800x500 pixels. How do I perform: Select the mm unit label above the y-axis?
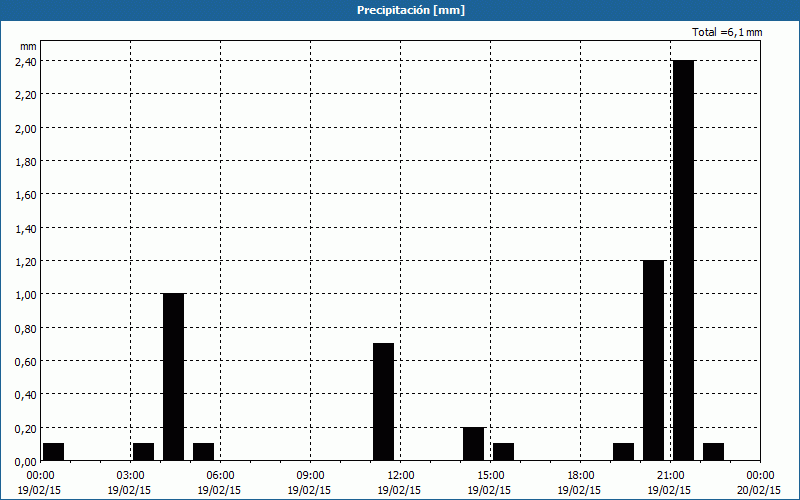pos(28,46)
